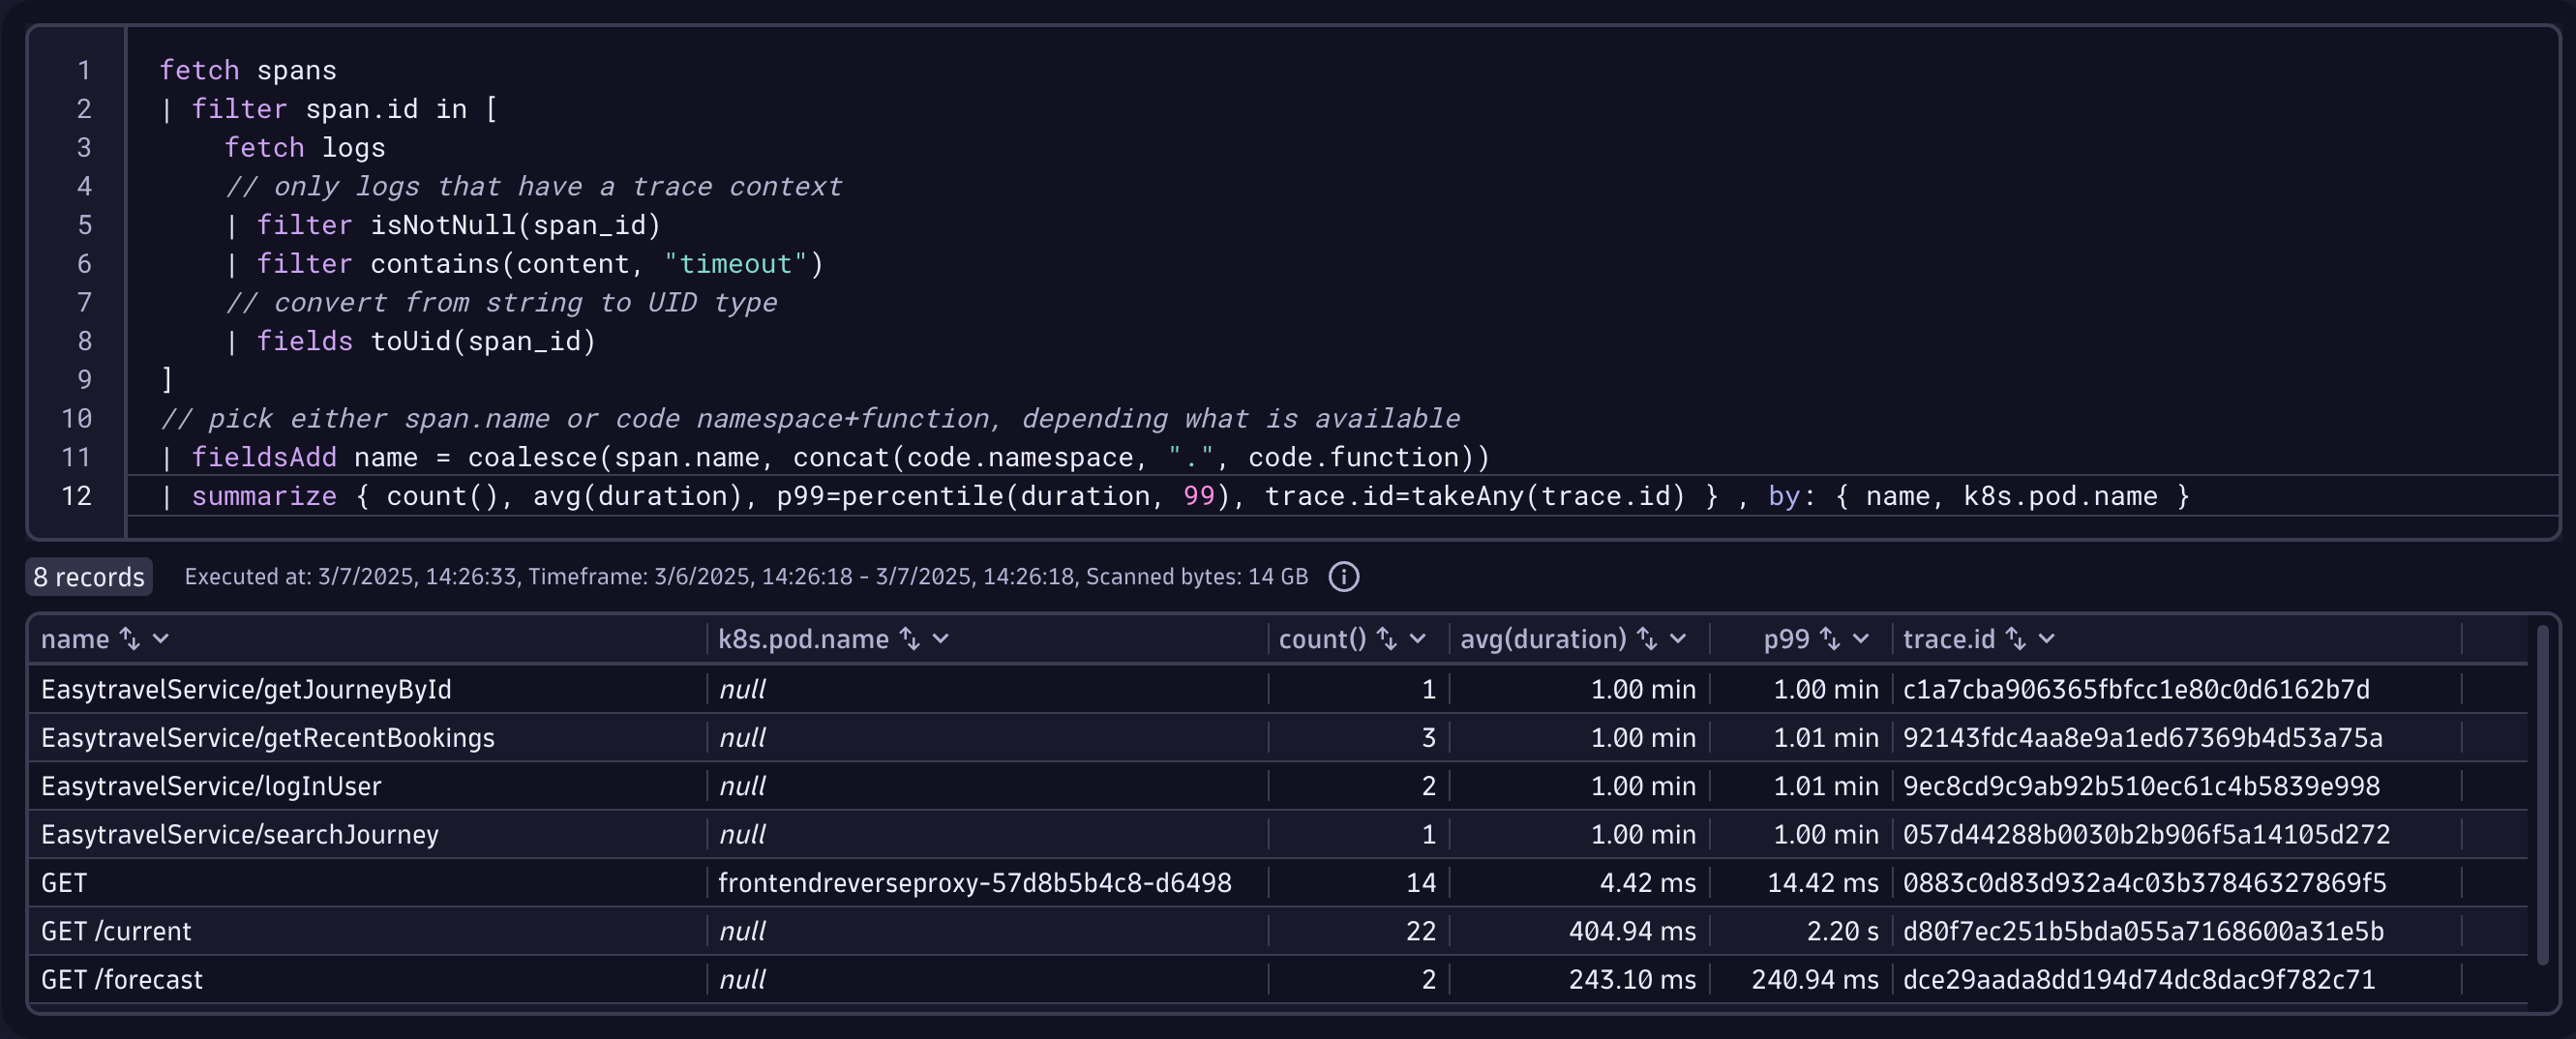Screen dimensions: 2576x1039
Task: Click the 8 records badge
Action: tap(89, 577)
